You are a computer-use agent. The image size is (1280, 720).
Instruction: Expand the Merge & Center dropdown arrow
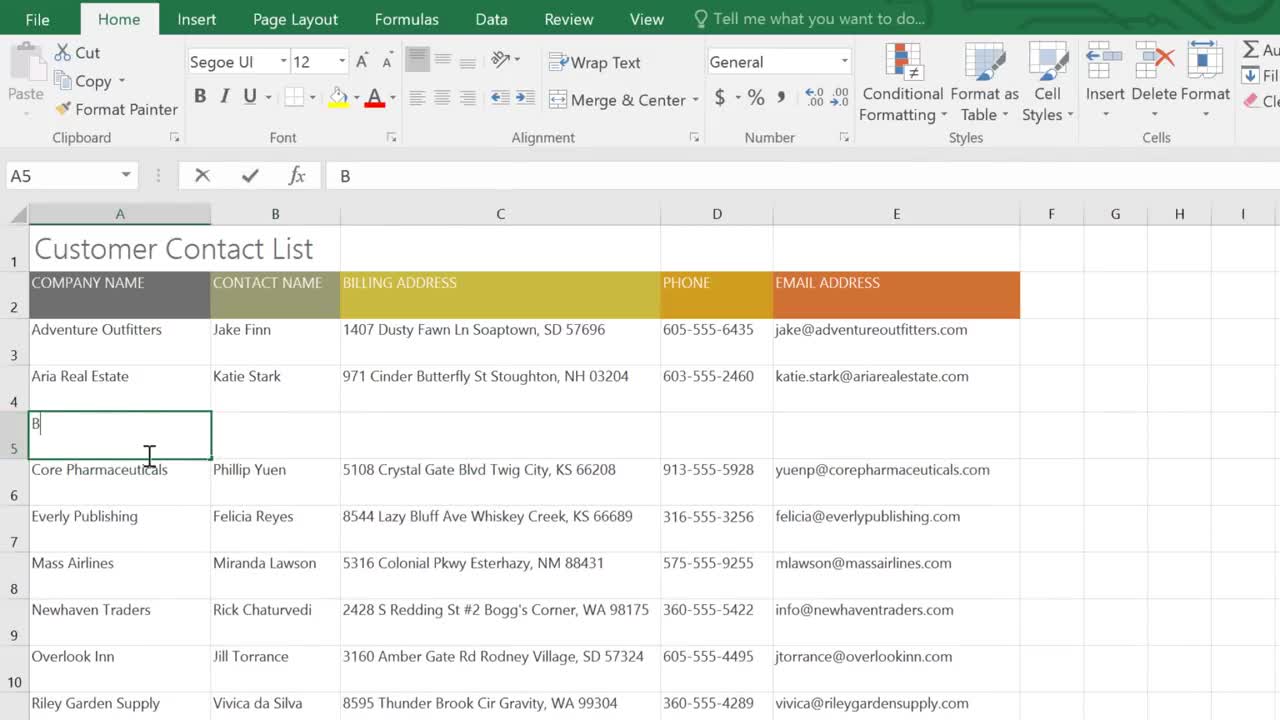point(695,101)
